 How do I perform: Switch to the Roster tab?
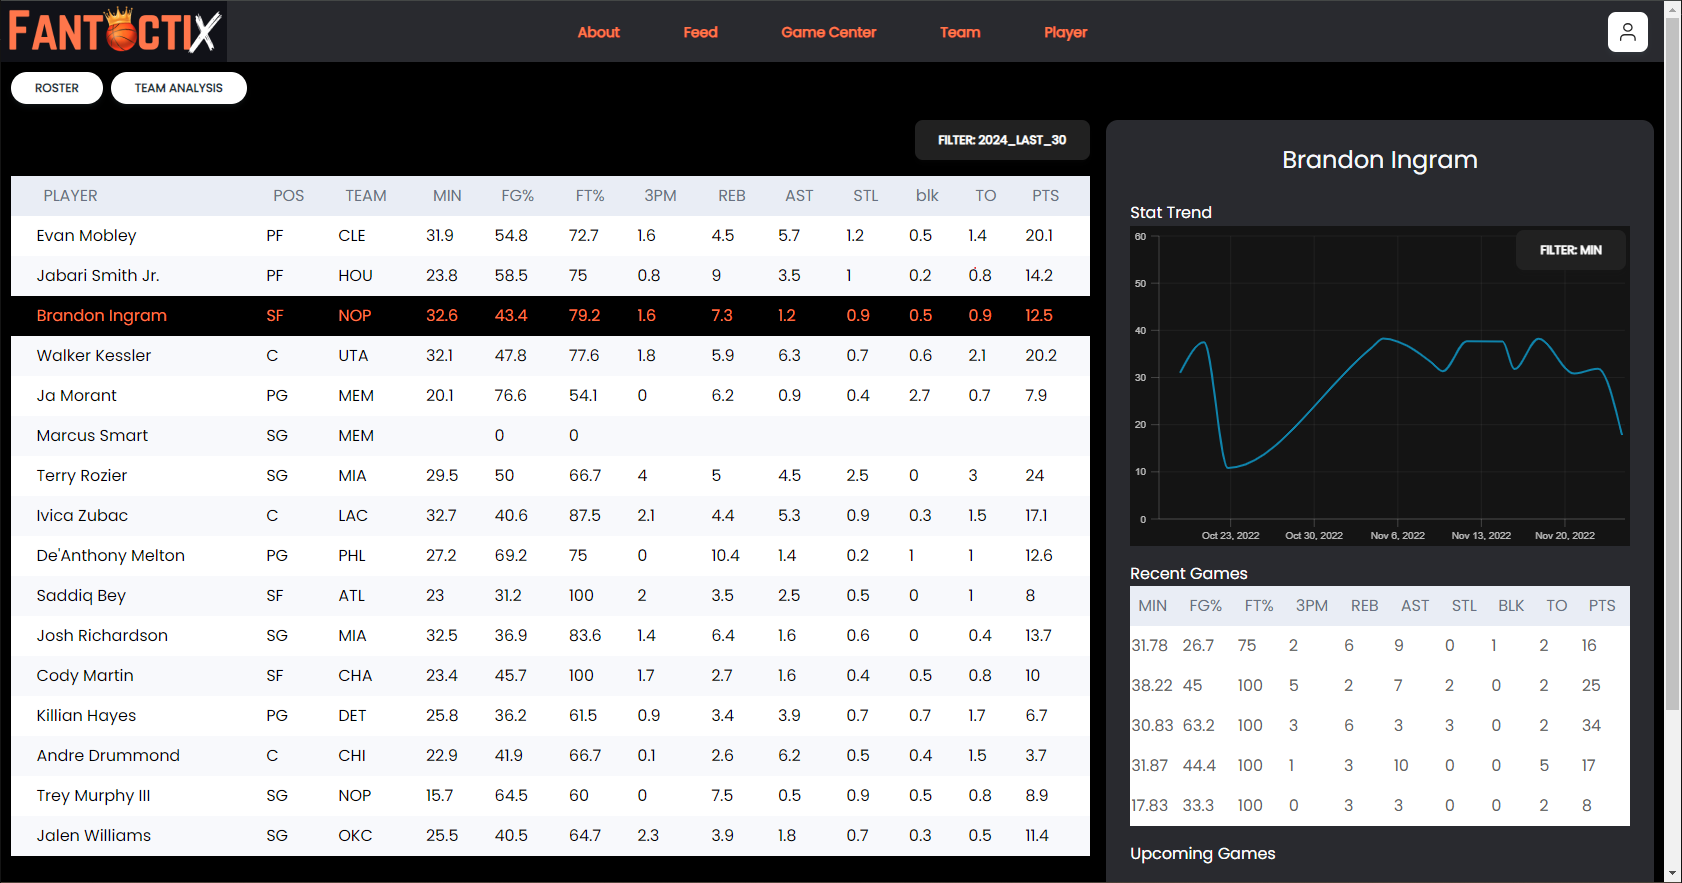point(57,88)
